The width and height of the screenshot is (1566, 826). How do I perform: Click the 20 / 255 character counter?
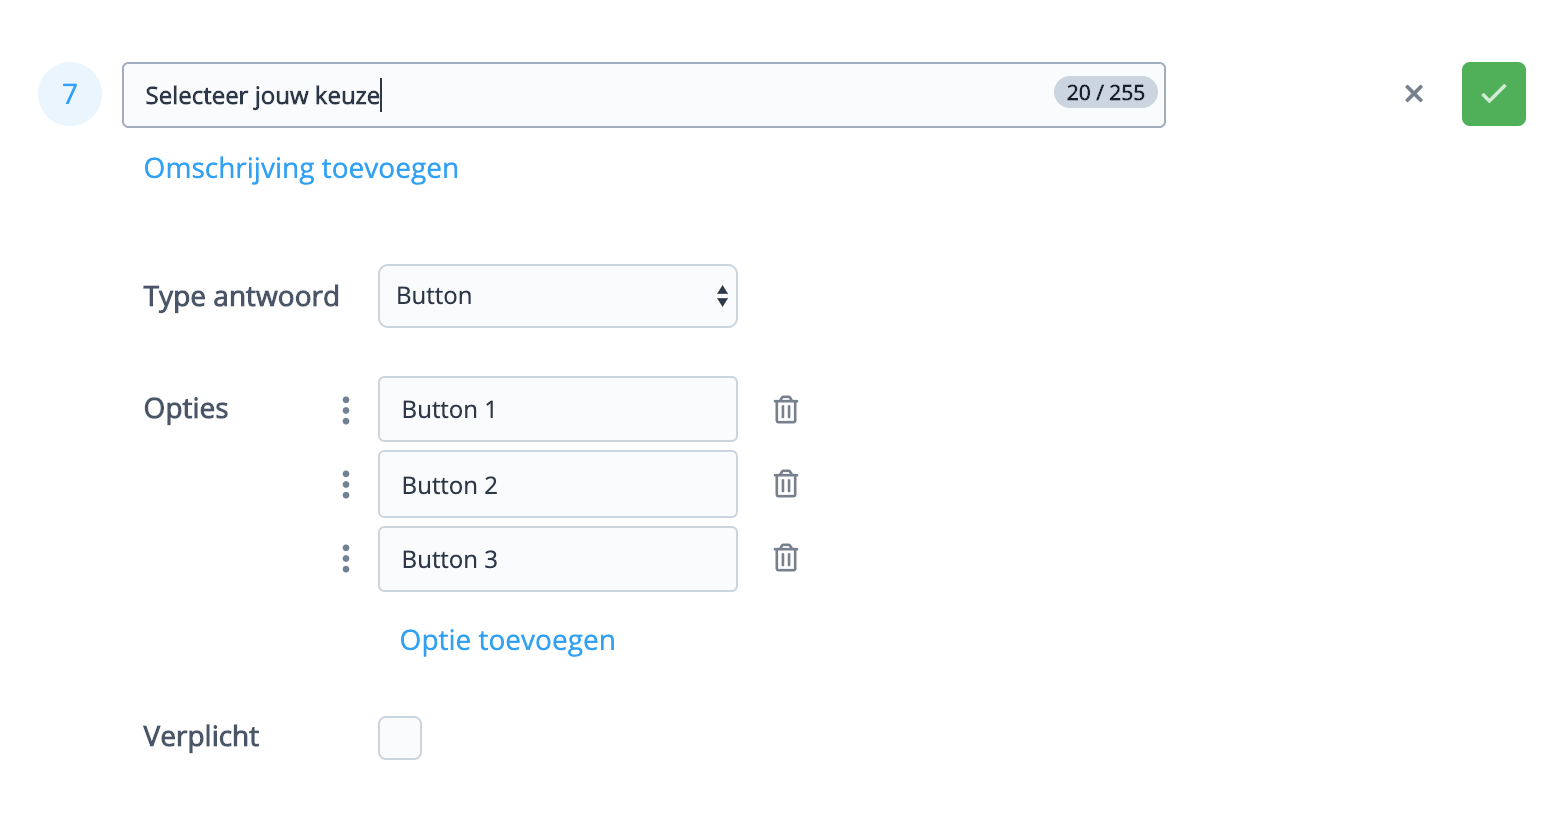1105,93
